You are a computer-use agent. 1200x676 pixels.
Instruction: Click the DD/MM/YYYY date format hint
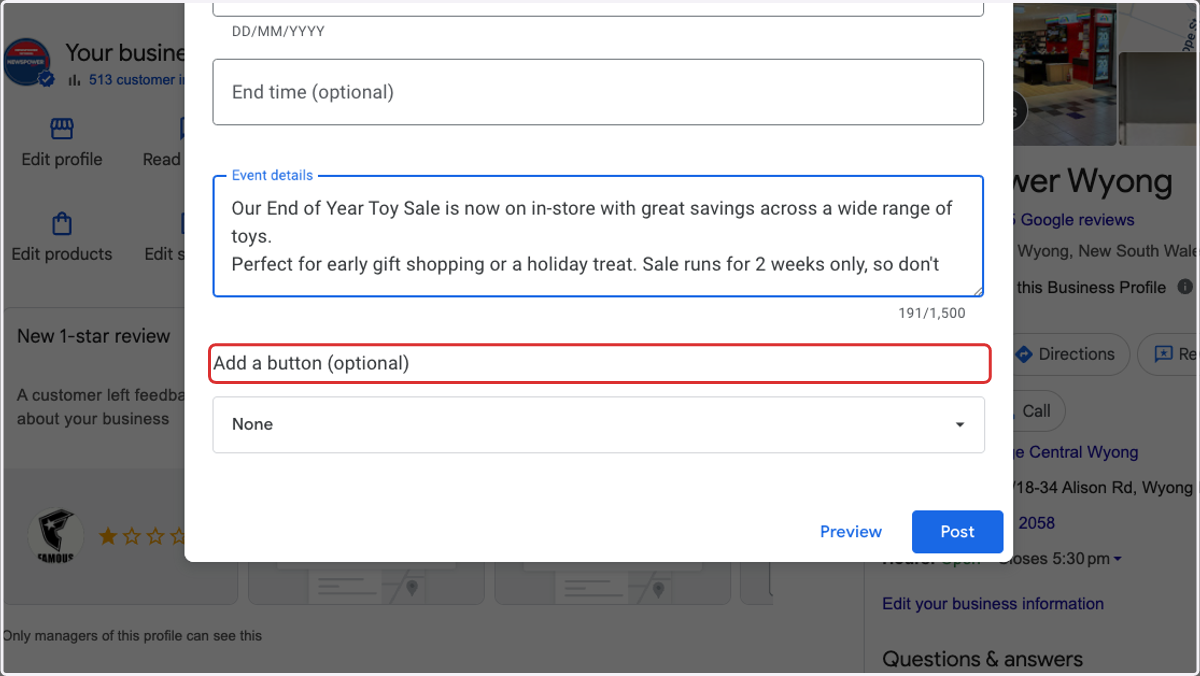coord(278,31)
